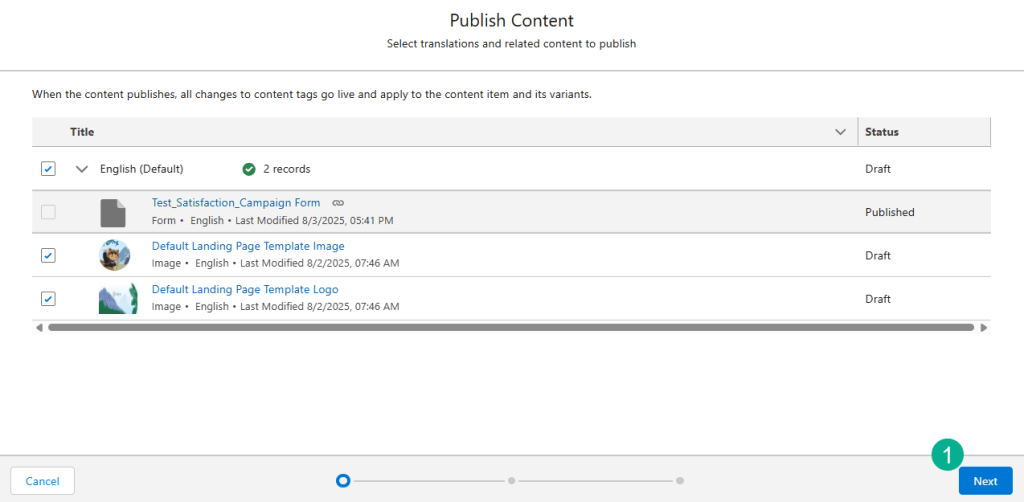Click the Default Landing Page Template Image thumbnail
Screen dimensions: 1024x502
click(115, 255)
